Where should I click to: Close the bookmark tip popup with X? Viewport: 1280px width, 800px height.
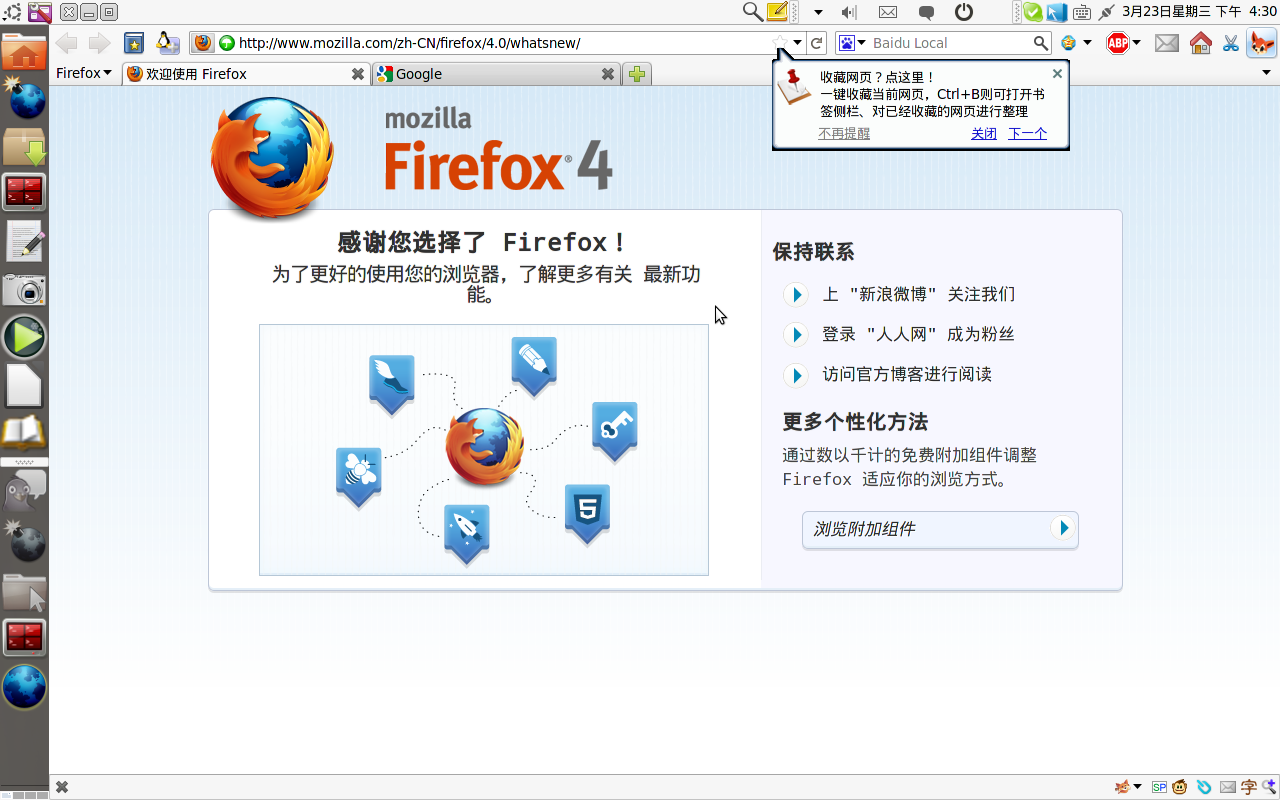(1057, 73)
